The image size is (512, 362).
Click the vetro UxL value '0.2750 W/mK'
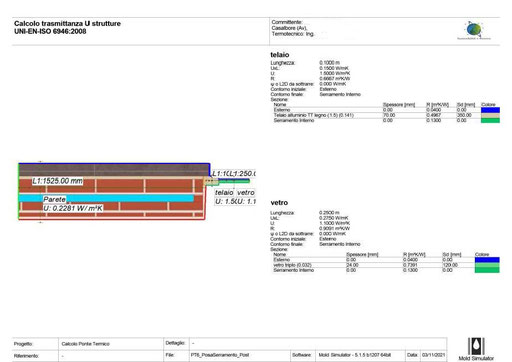point(333,218)
